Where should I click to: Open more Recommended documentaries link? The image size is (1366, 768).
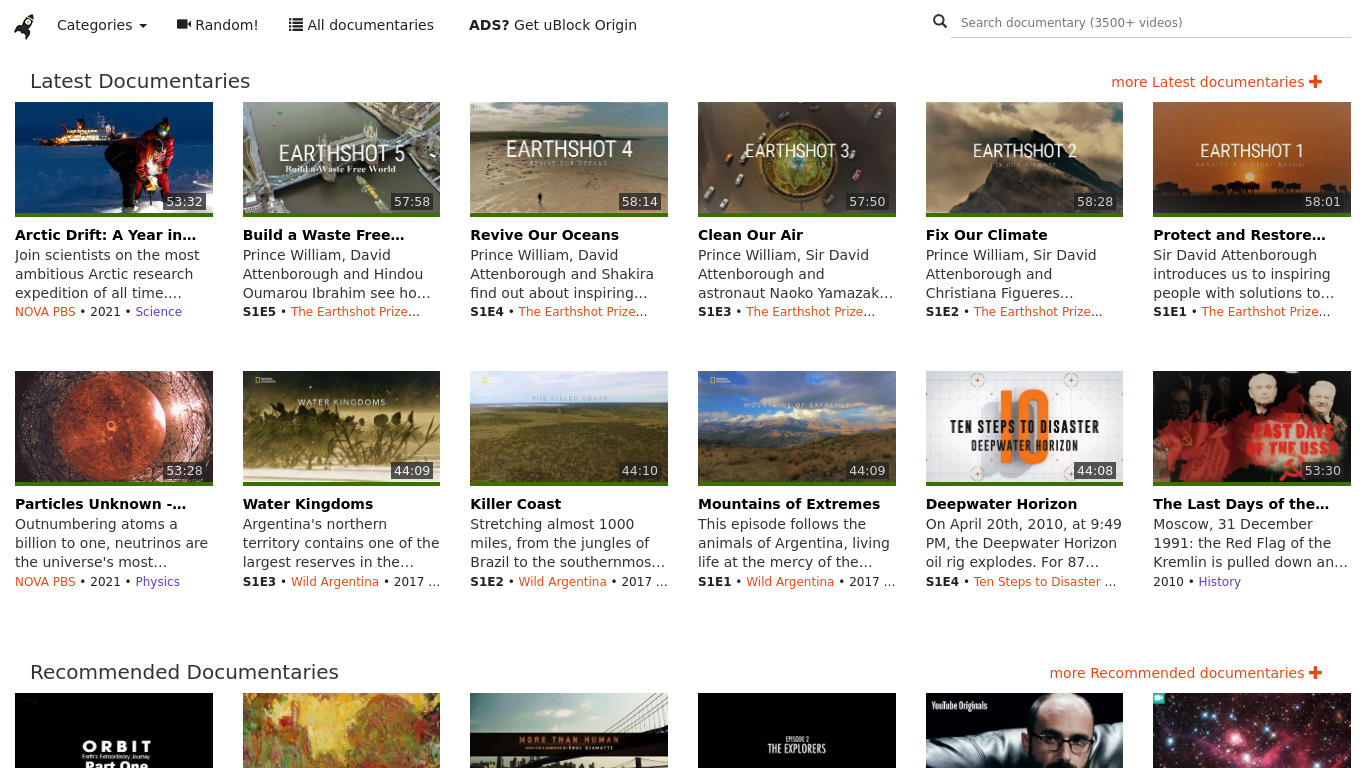click(1185, 673)
